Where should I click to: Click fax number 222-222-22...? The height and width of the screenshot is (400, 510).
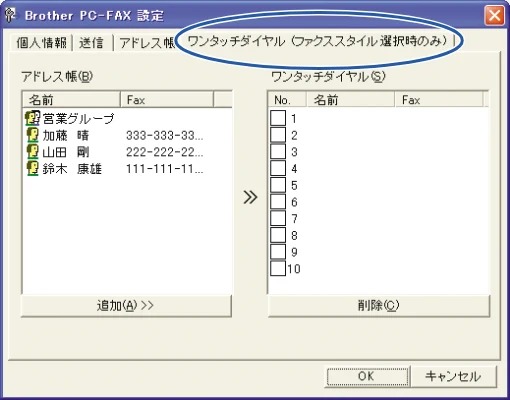coord(165,152)
